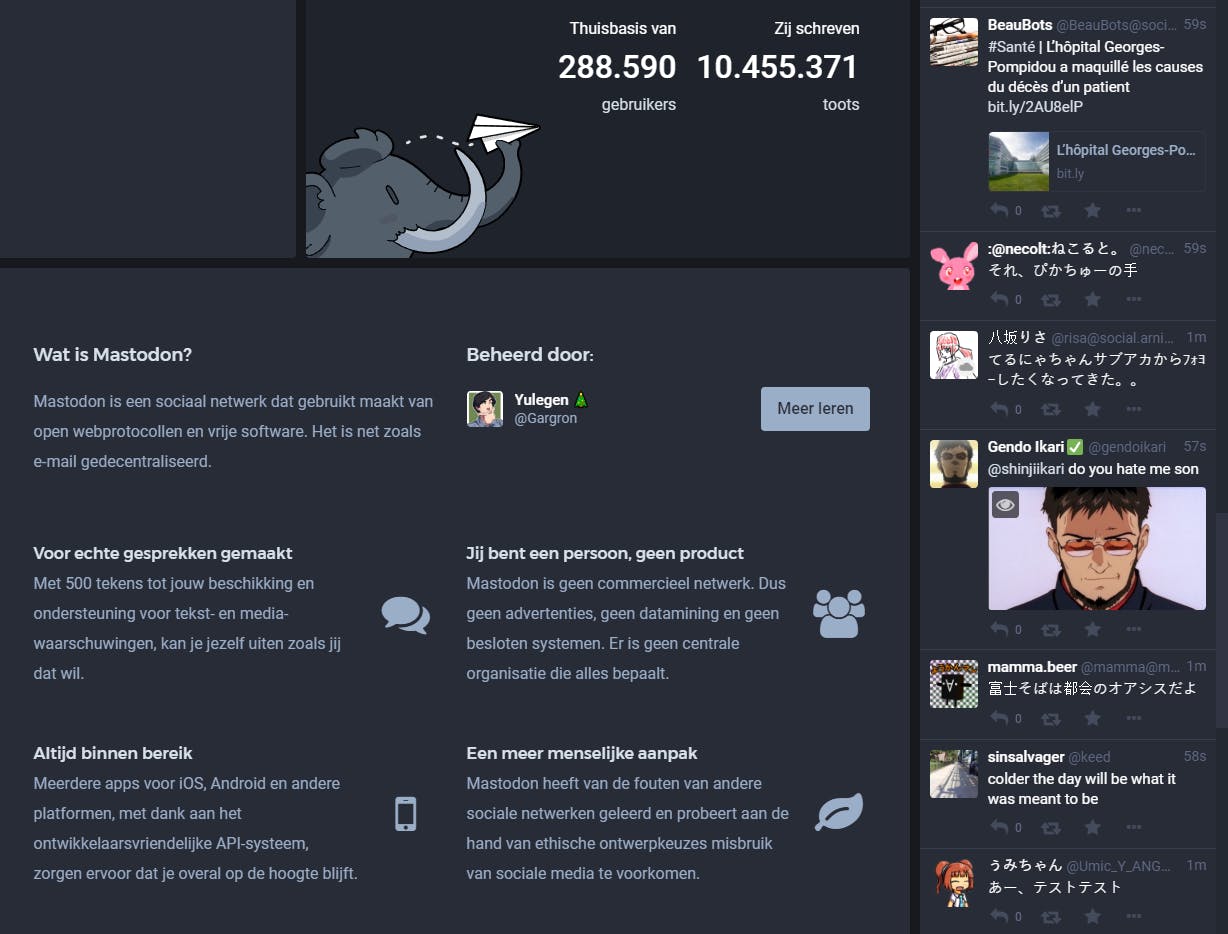Open more options on BeauBots toot

point(1133,210)
